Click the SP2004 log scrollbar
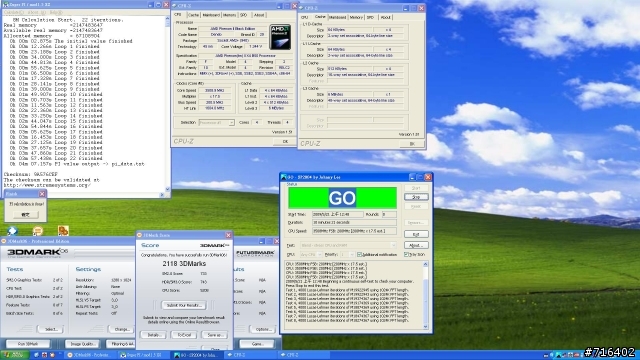The height and width of the screenshot is (360, 640). pyautogui.click(x=425, y=296)
